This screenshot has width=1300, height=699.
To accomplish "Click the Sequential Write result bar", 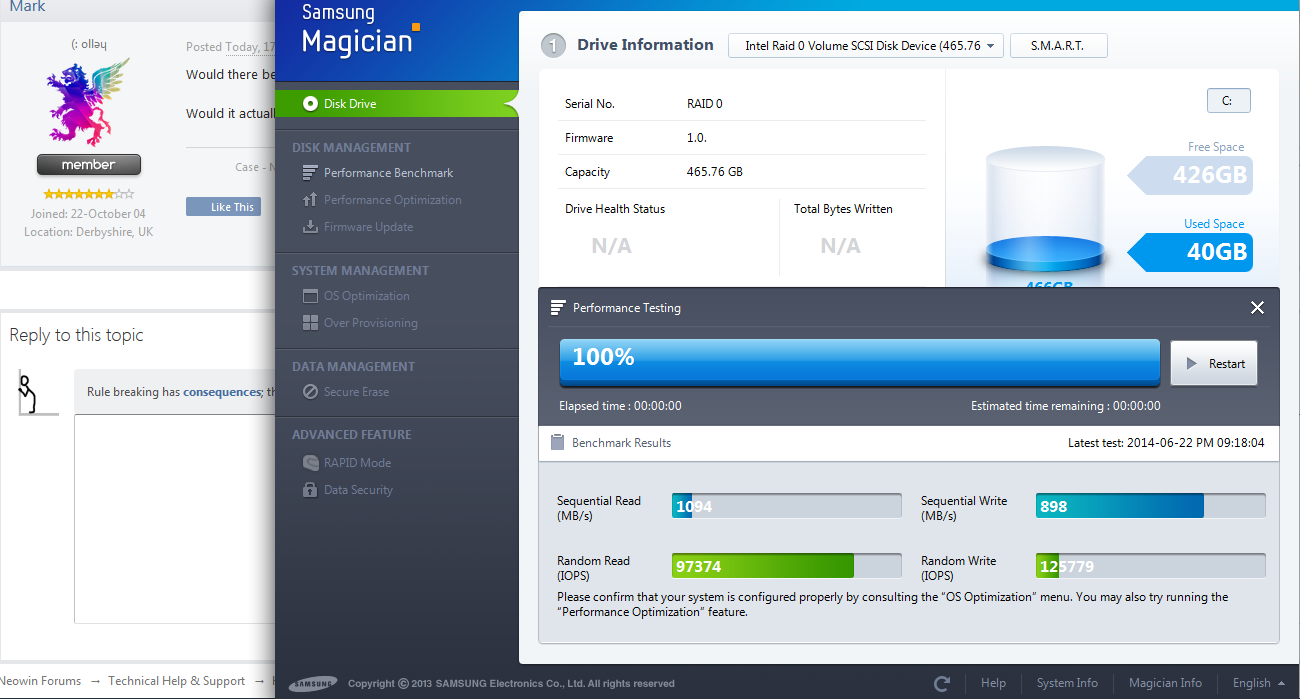I will [x=1150, y=506].
